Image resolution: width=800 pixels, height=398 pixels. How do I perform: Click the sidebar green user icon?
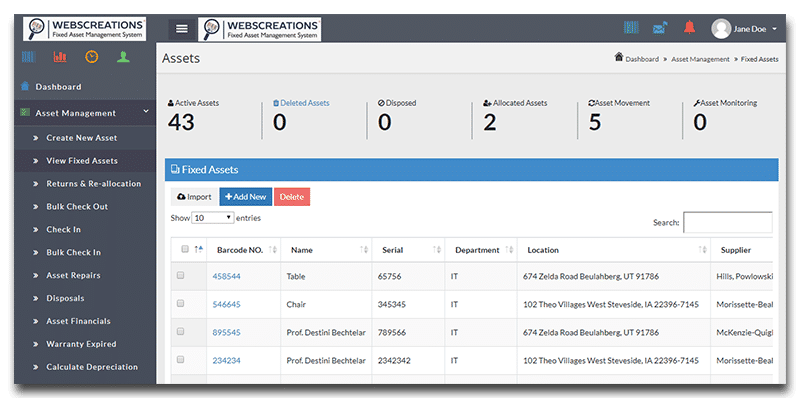click(123, 57)
